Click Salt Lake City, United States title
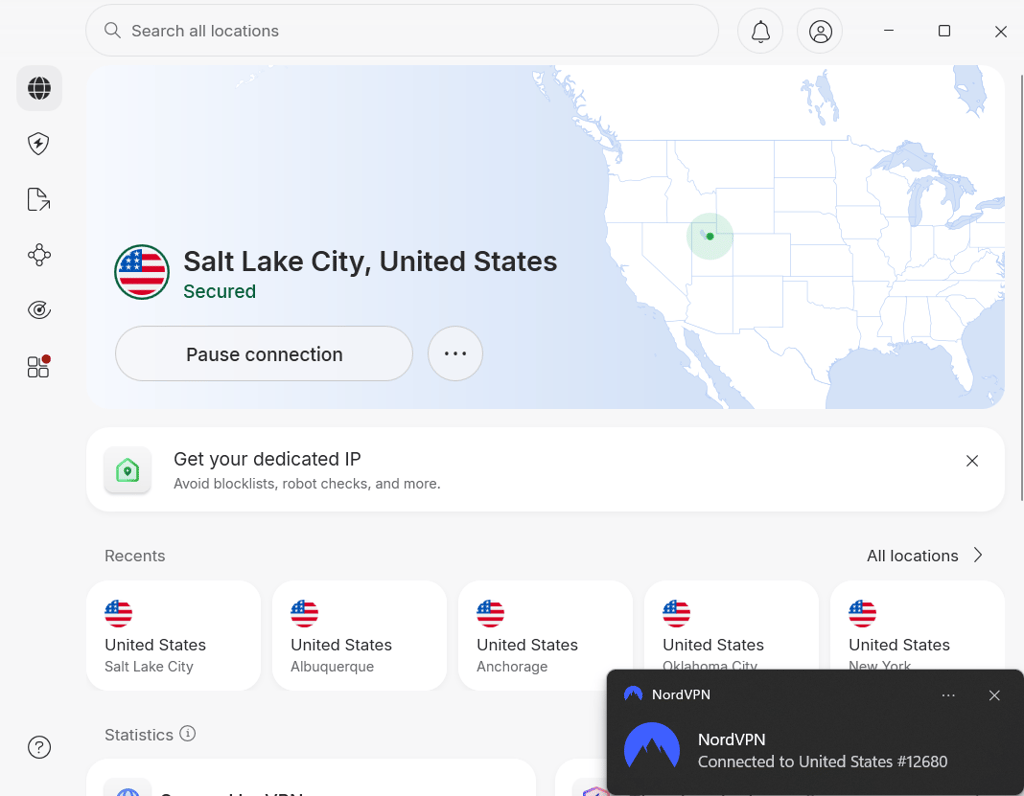The width and height of the screenshot is (1024, 796). pos(370,261)
